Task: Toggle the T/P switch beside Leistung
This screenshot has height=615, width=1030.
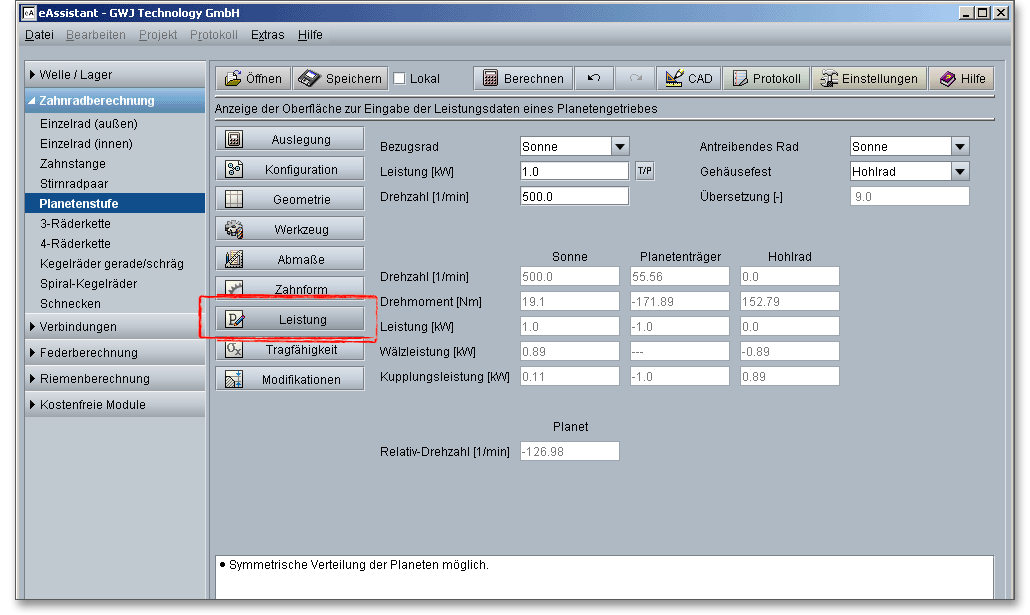Action: tap(645, 171)
